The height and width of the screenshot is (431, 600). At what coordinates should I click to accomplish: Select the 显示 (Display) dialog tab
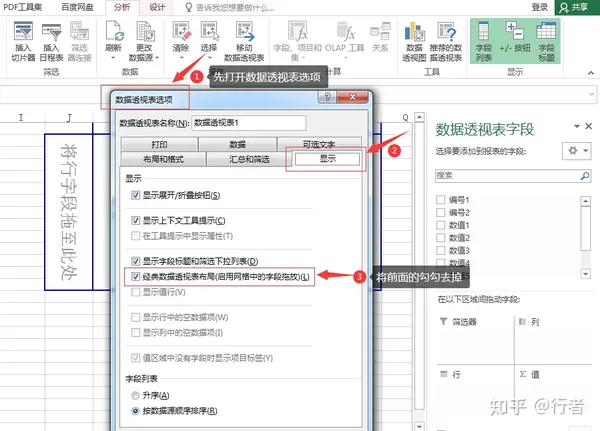pos(327,158)
